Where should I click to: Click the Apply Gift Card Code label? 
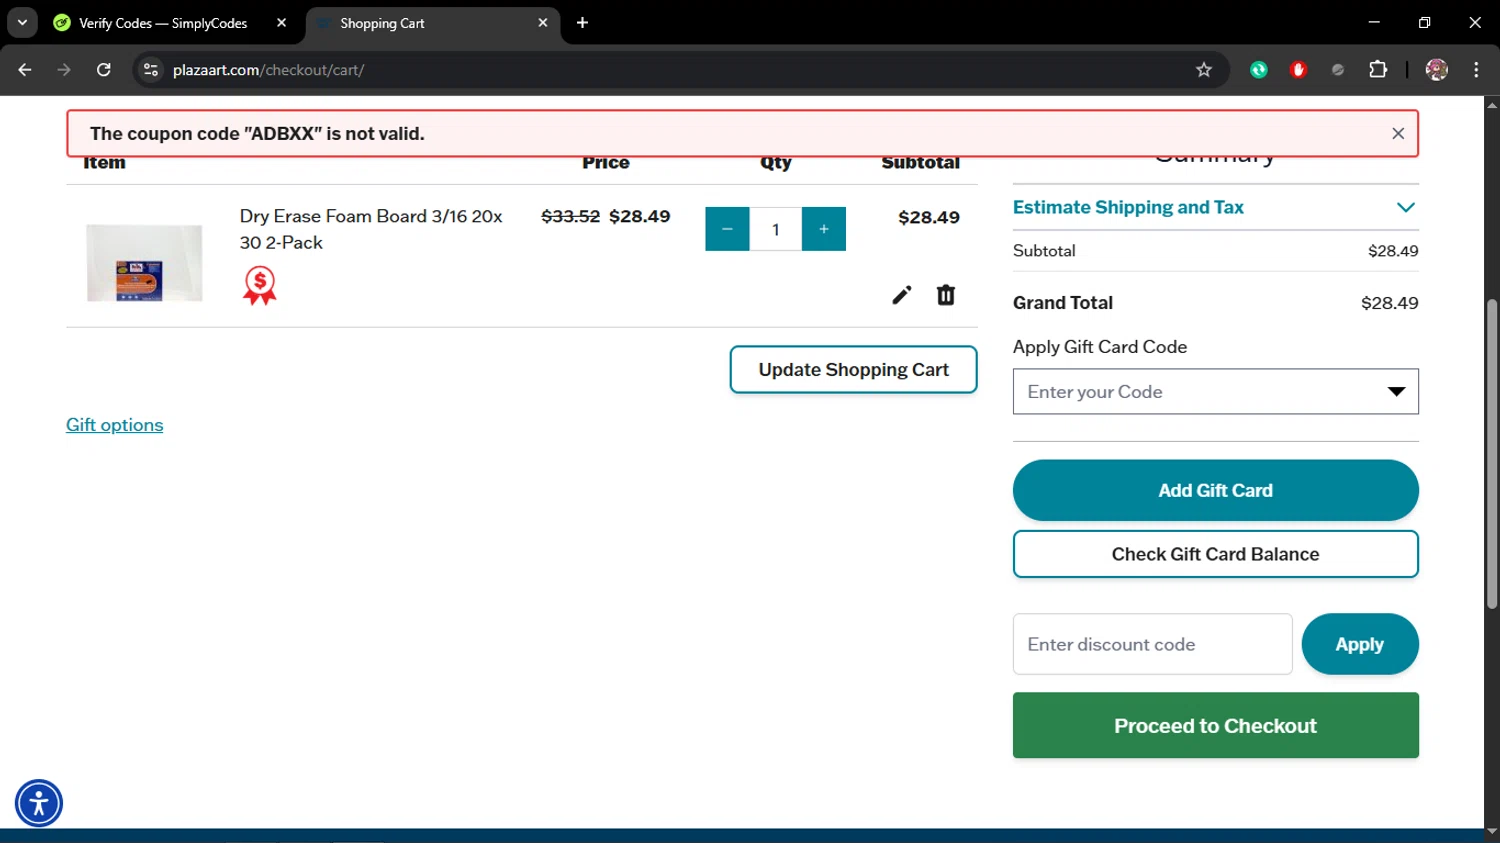pyautogui.click(x=1100, y=347)
